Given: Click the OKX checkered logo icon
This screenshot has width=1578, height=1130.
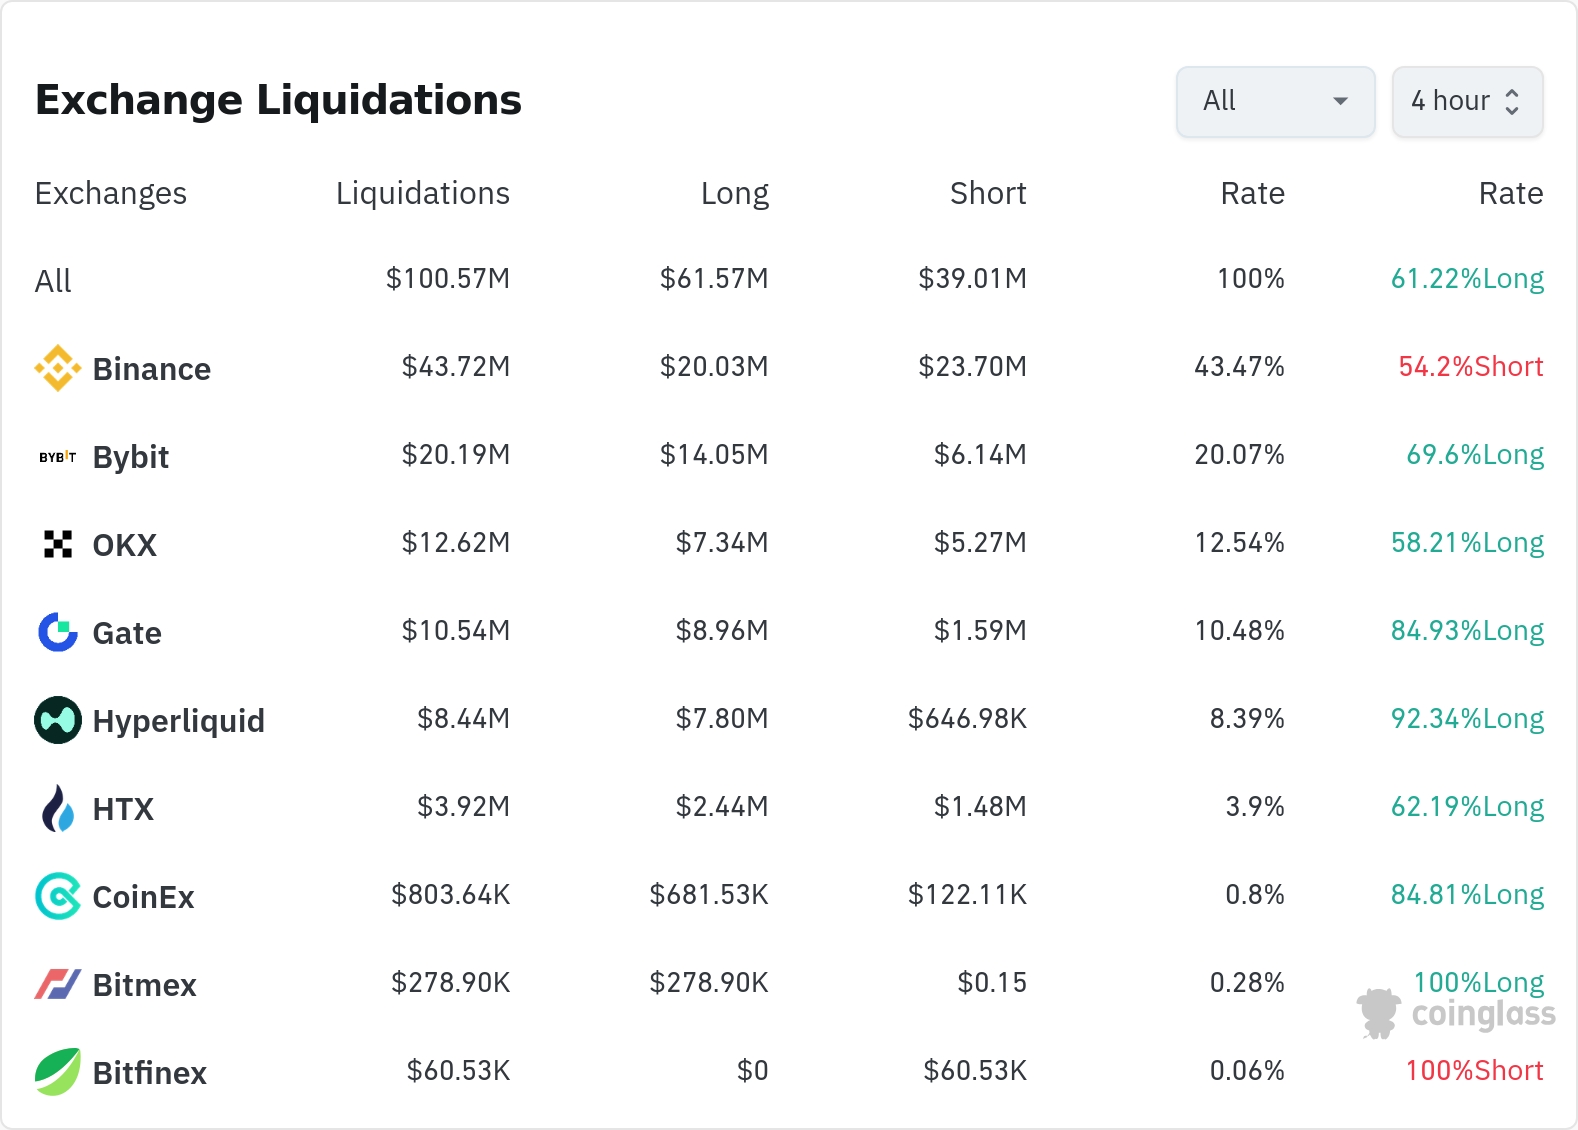Looking at the screenshot, I should 58,544.
